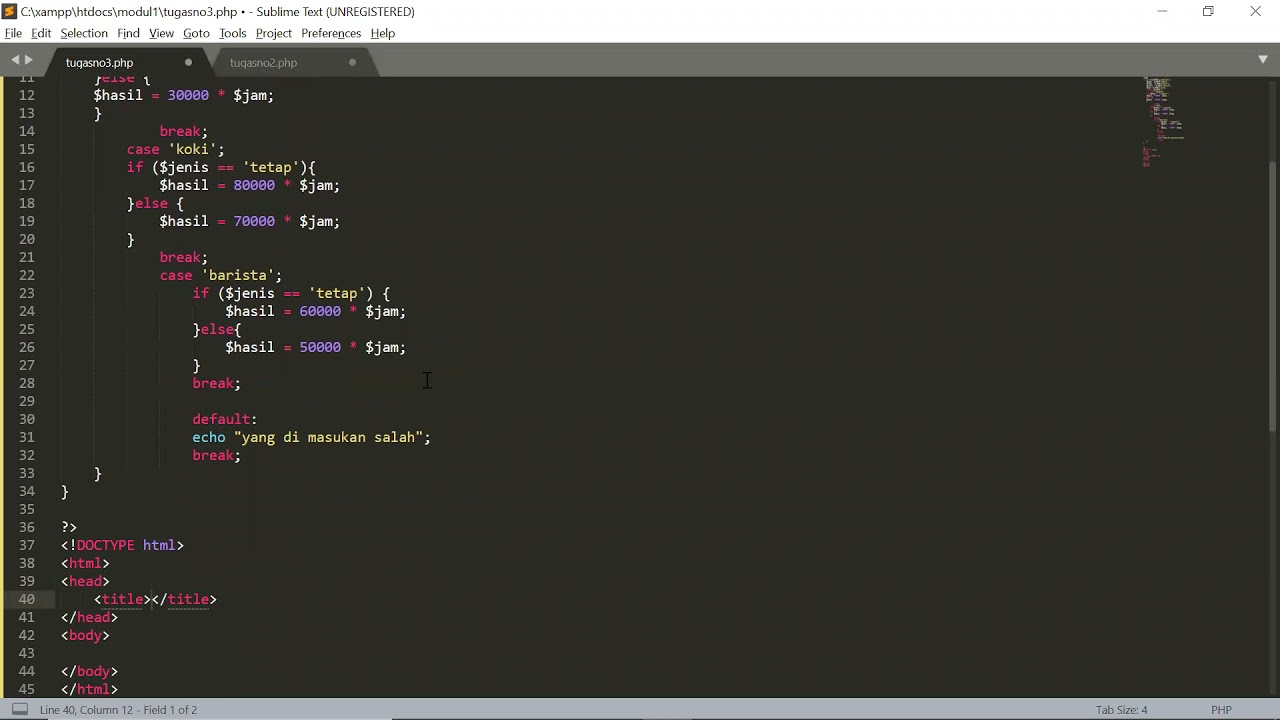Click the closing </head> tag line

click(89, 617)
